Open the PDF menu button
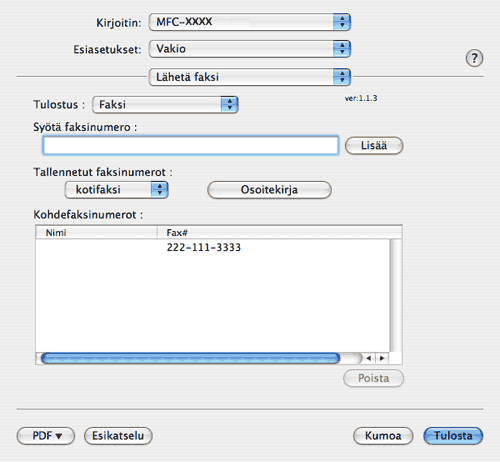The width and height of the screenshot is (500, 462). 46,436
